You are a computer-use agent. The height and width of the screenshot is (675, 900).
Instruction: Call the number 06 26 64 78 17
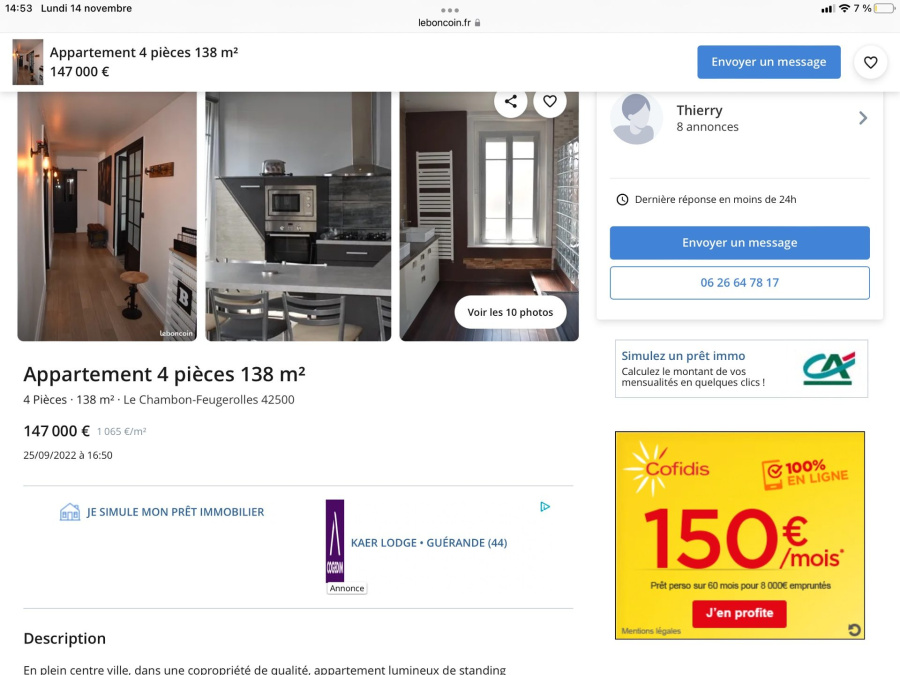(739, 282)
